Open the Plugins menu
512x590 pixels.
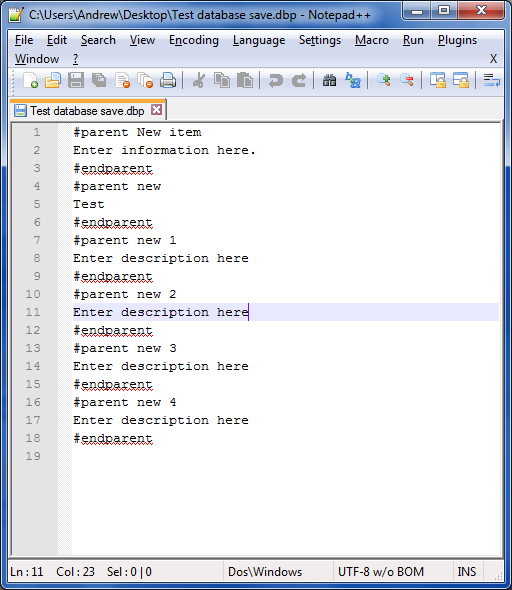point(457,40)
